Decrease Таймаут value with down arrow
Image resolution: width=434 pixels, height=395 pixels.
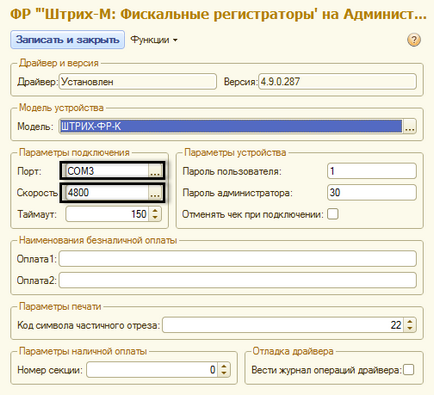[155, 217]
